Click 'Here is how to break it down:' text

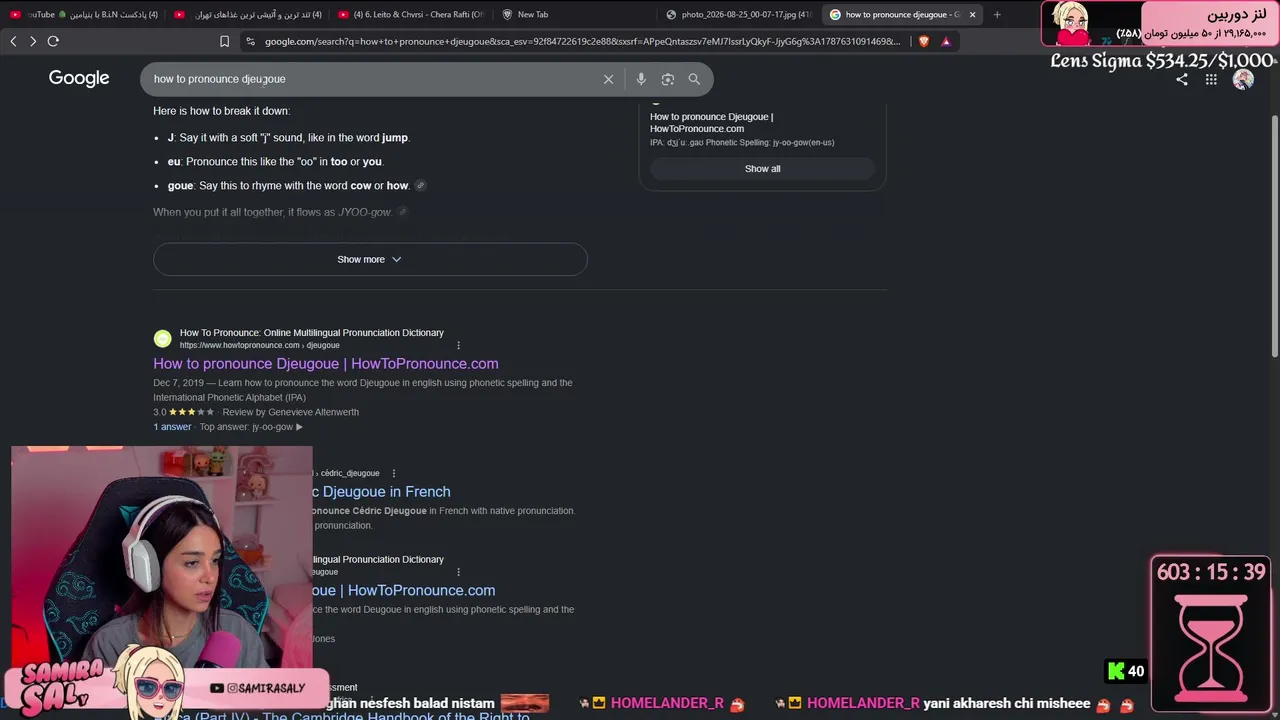click(x=222, y=111)
